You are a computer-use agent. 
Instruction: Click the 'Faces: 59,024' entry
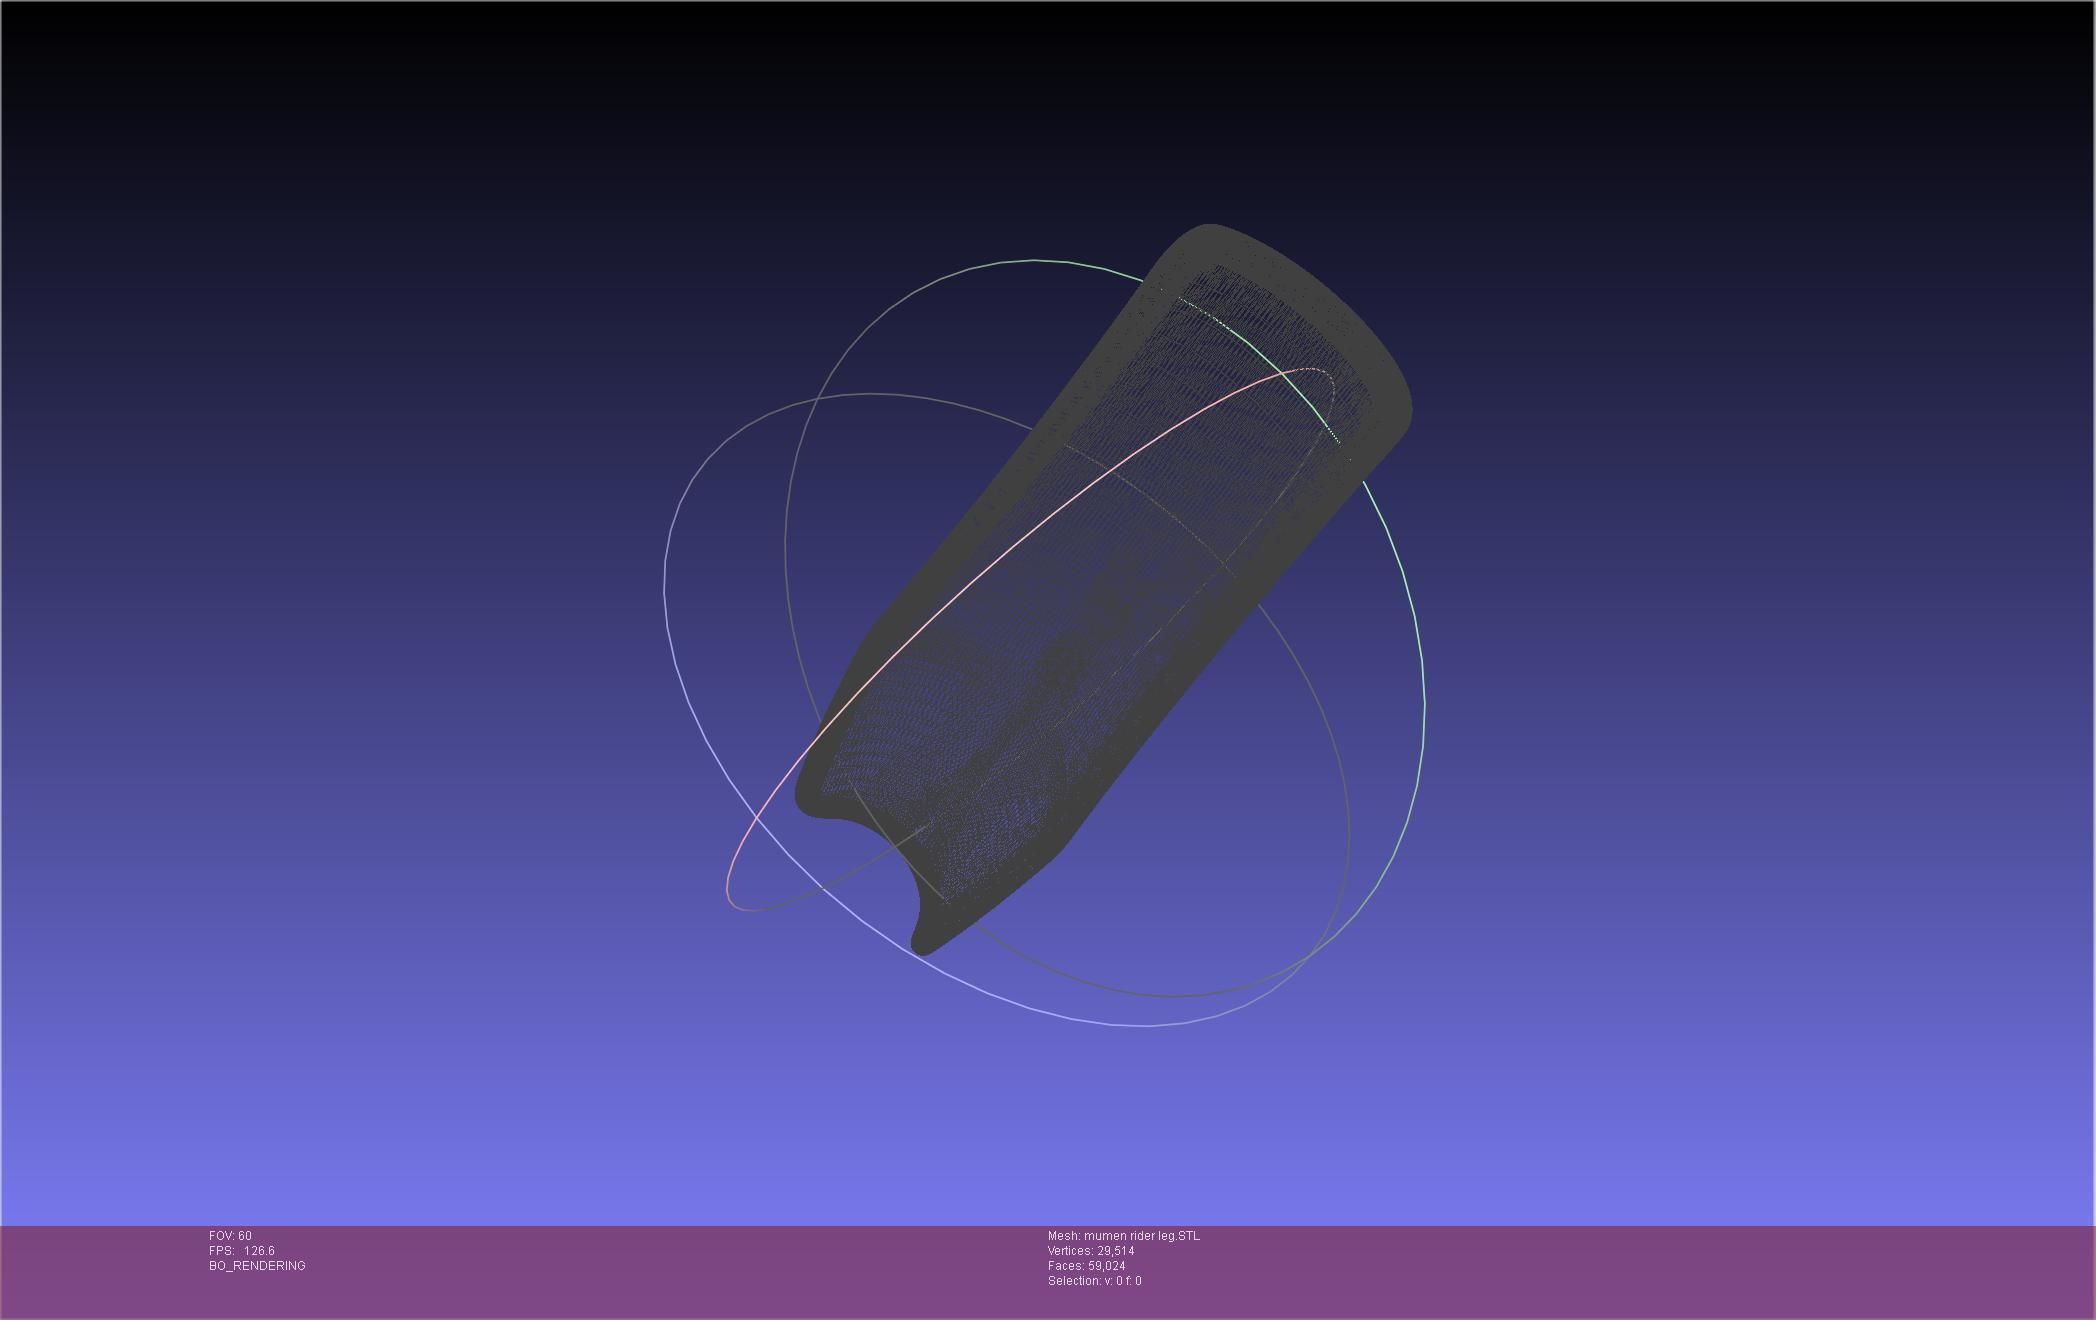(1087, 1266)
